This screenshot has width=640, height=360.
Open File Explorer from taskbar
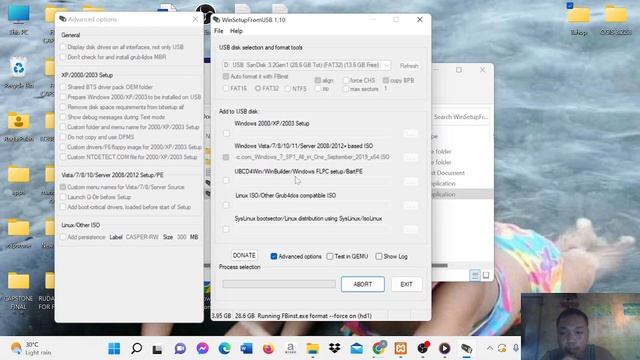313,348
